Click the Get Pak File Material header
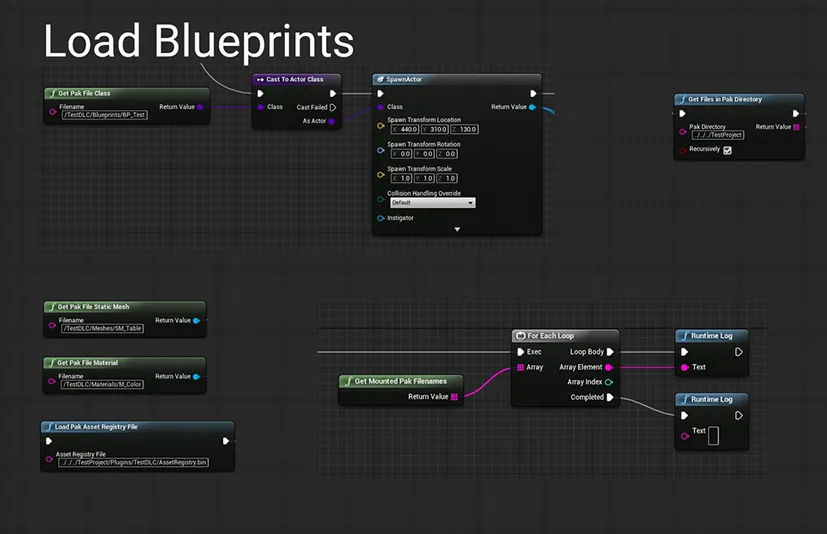 (124, 363)
